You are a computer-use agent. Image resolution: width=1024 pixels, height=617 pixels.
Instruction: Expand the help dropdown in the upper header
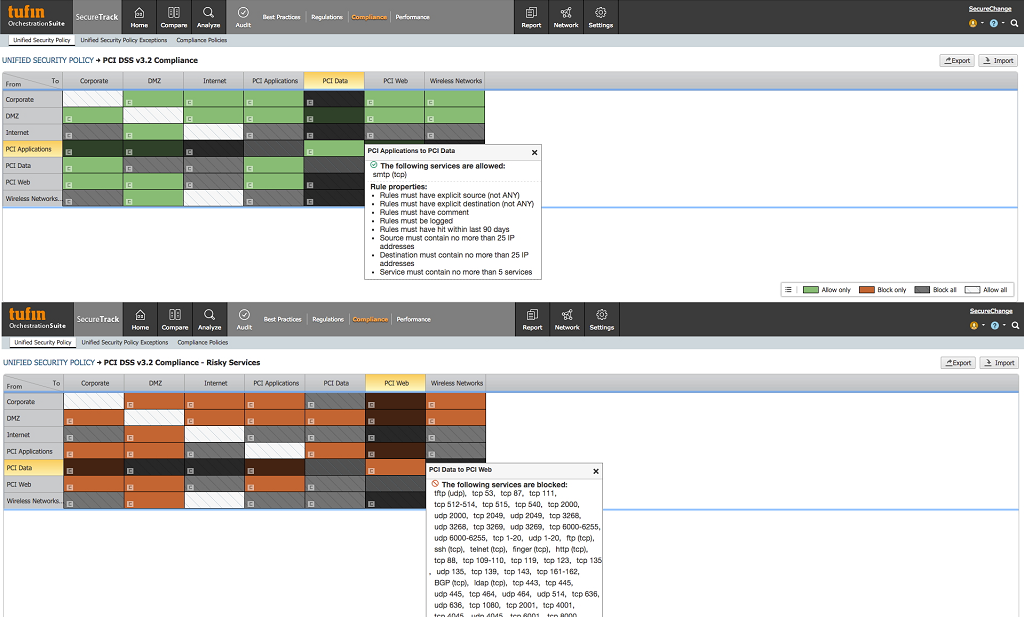997,22
